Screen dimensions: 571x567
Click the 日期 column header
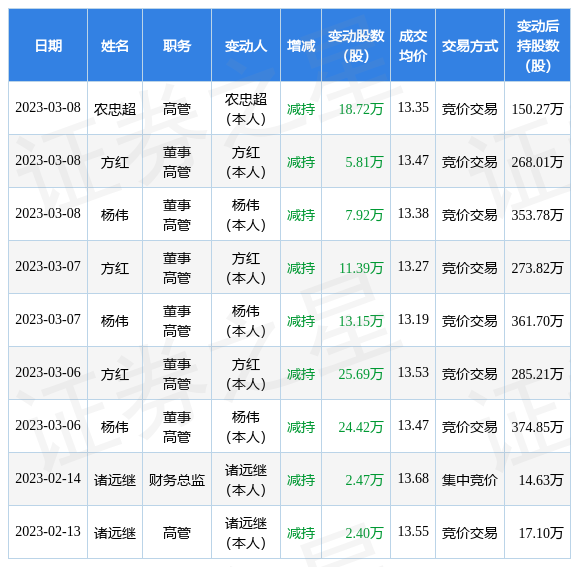(x=48, y=46)
